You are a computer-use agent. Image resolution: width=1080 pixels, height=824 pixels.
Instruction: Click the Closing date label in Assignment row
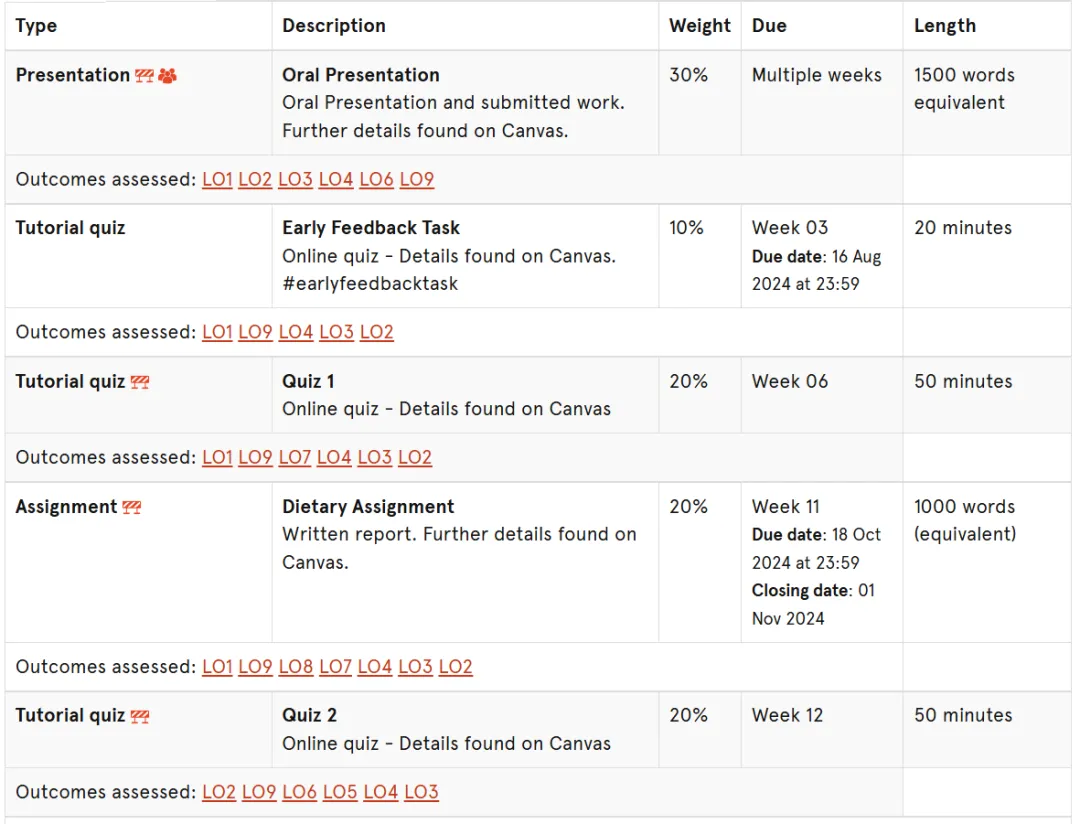[800, 591]
